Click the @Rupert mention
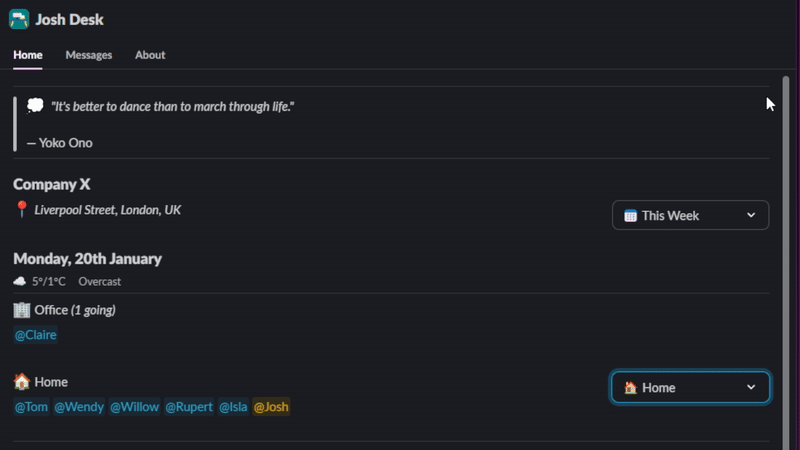800x450 pixels. pos(189,407)
